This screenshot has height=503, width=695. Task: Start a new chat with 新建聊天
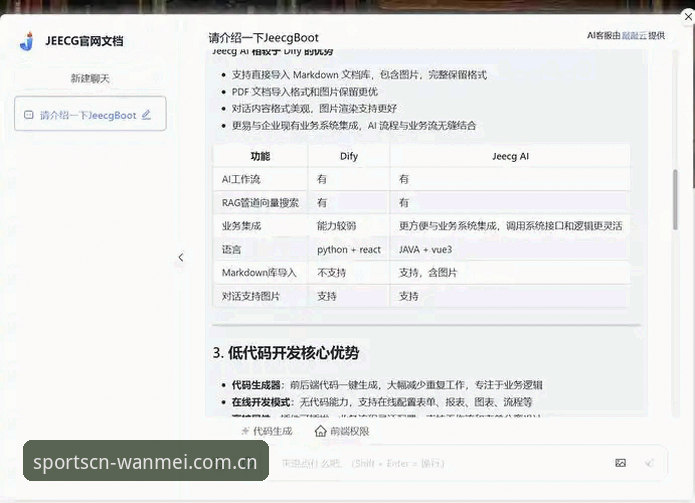[90, 78]
